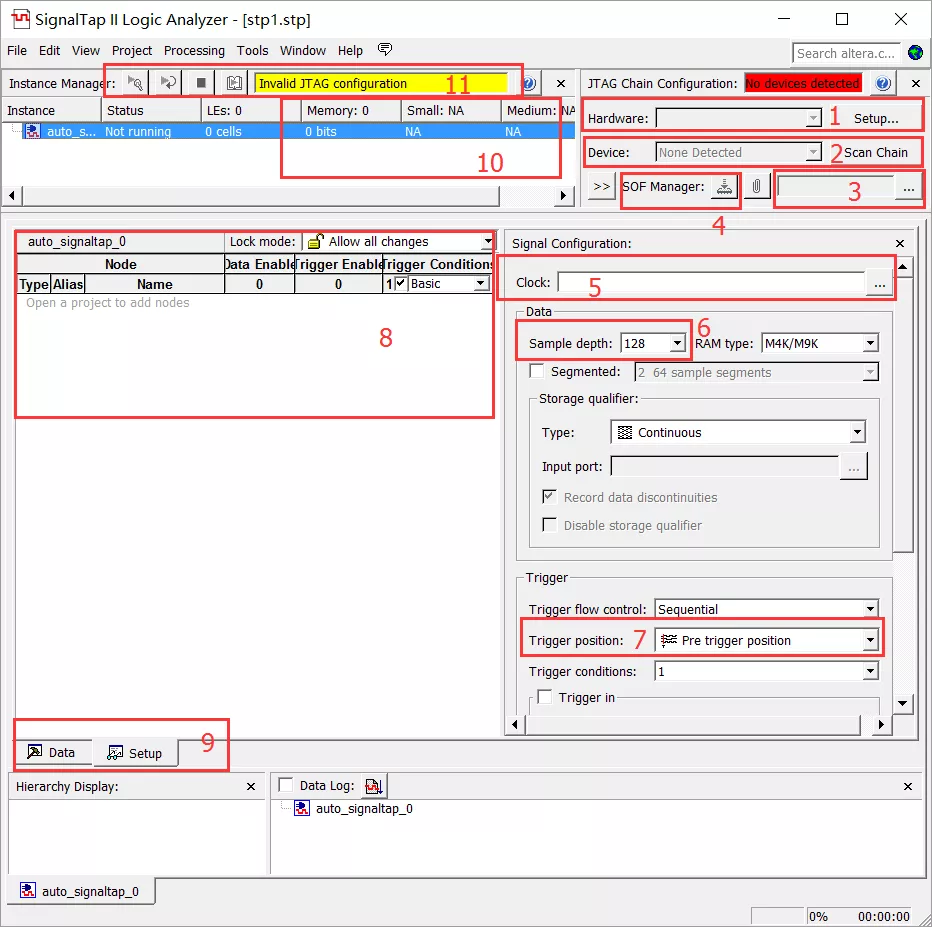
Task: Close the Instance Manager panel
Action: [x=561, y=84]
